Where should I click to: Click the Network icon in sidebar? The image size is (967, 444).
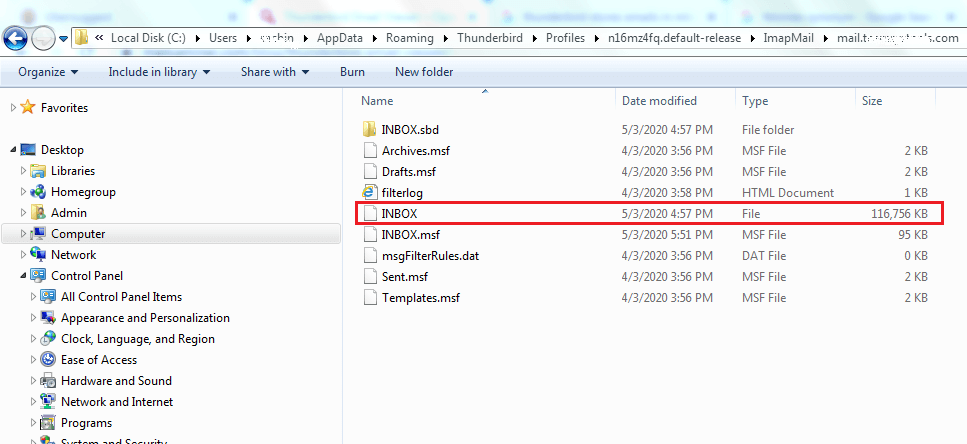tap(38, 255)
